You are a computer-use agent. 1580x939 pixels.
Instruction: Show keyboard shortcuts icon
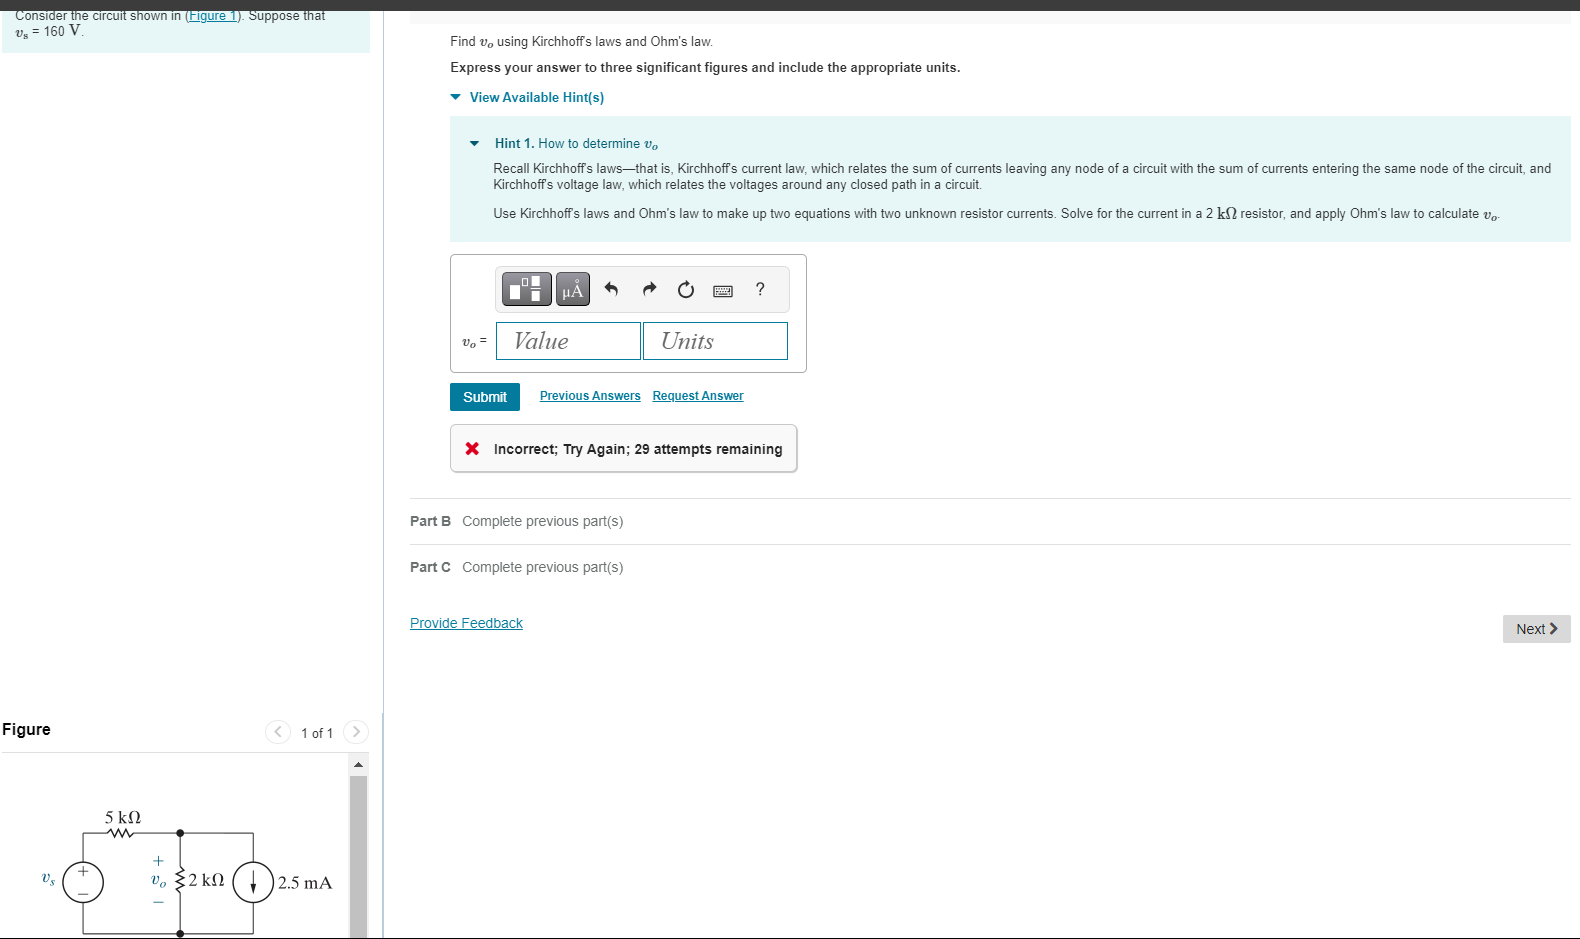(723, 290)
